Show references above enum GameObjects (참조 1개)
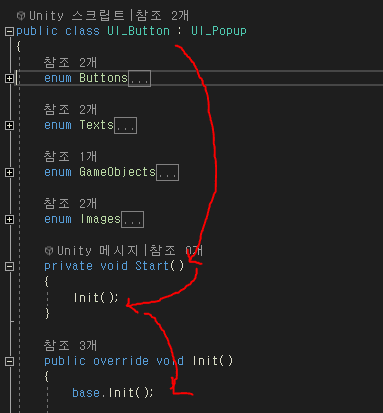 click(x=70, y=156)
